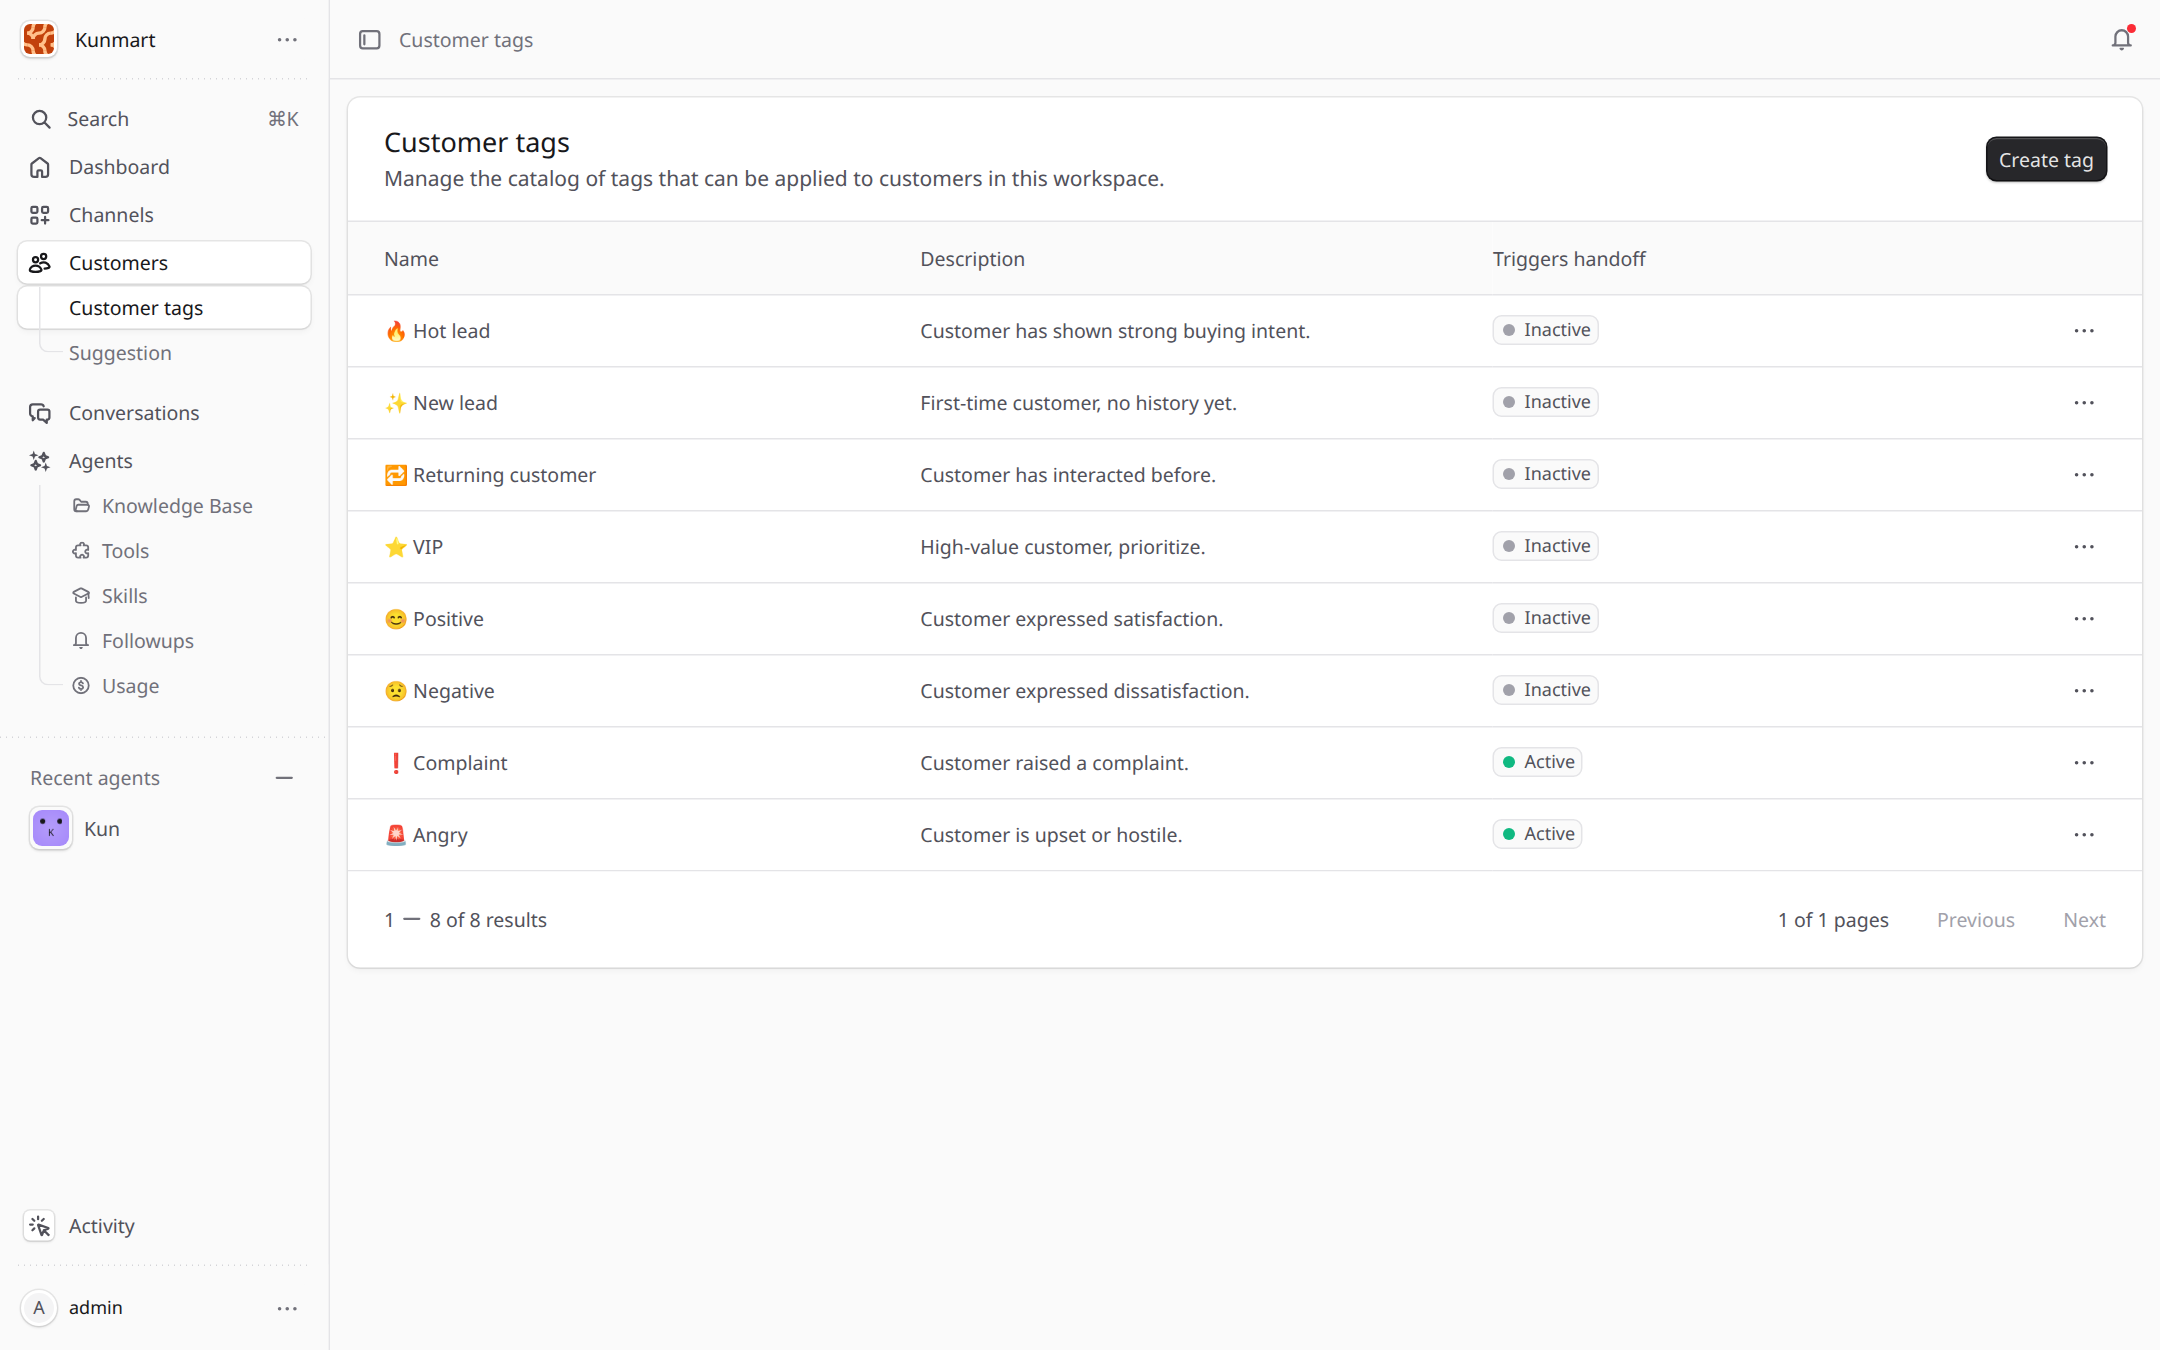Click the Create tag button

tap(2046, 160)
